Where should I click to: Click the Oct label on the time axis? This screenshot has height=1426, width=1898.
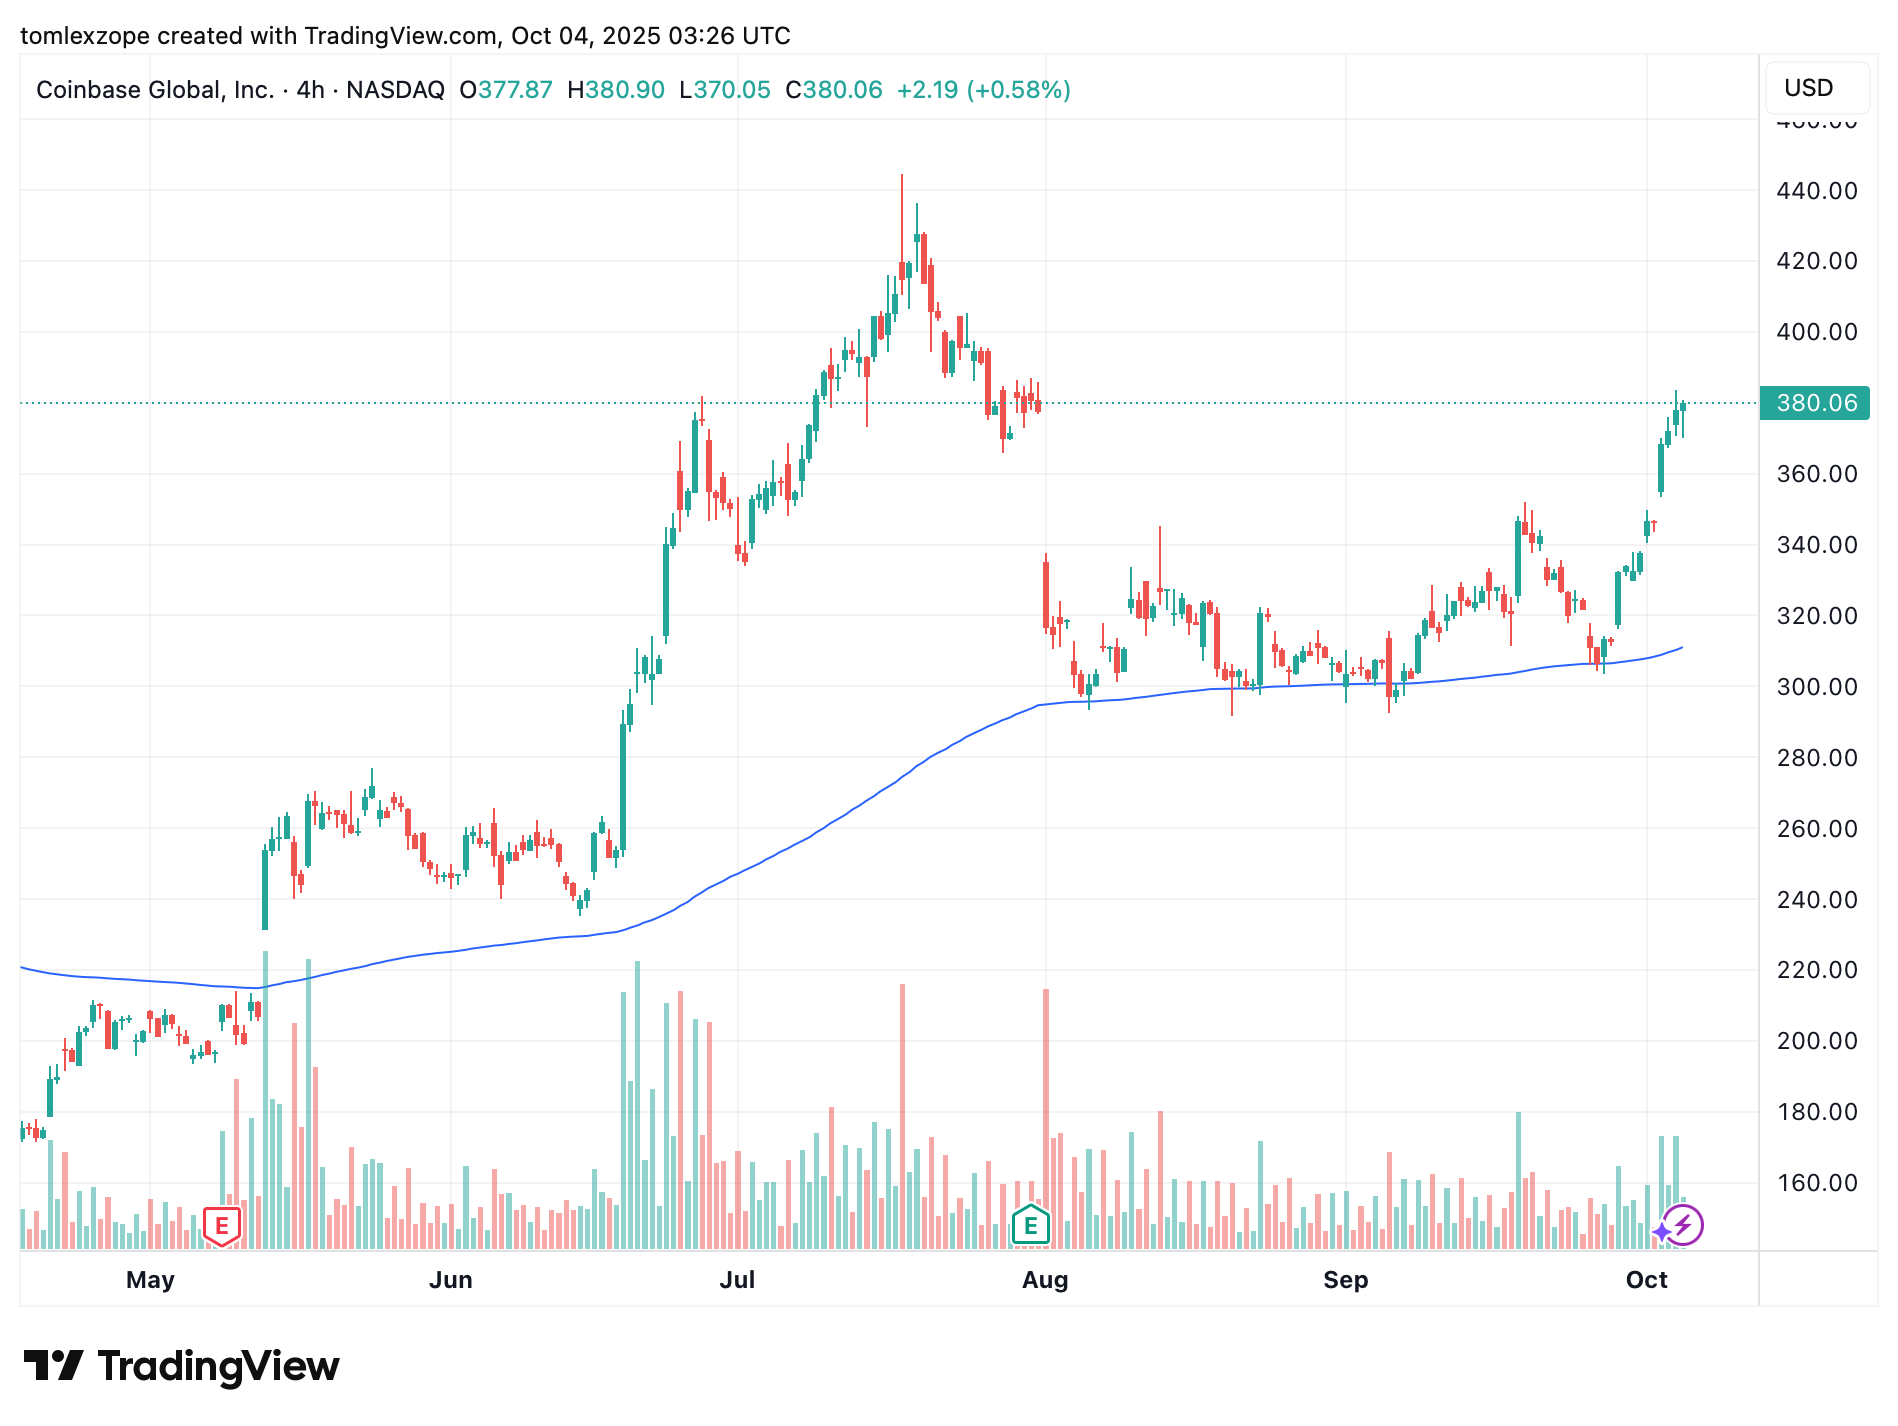tap(1647, 1280)
